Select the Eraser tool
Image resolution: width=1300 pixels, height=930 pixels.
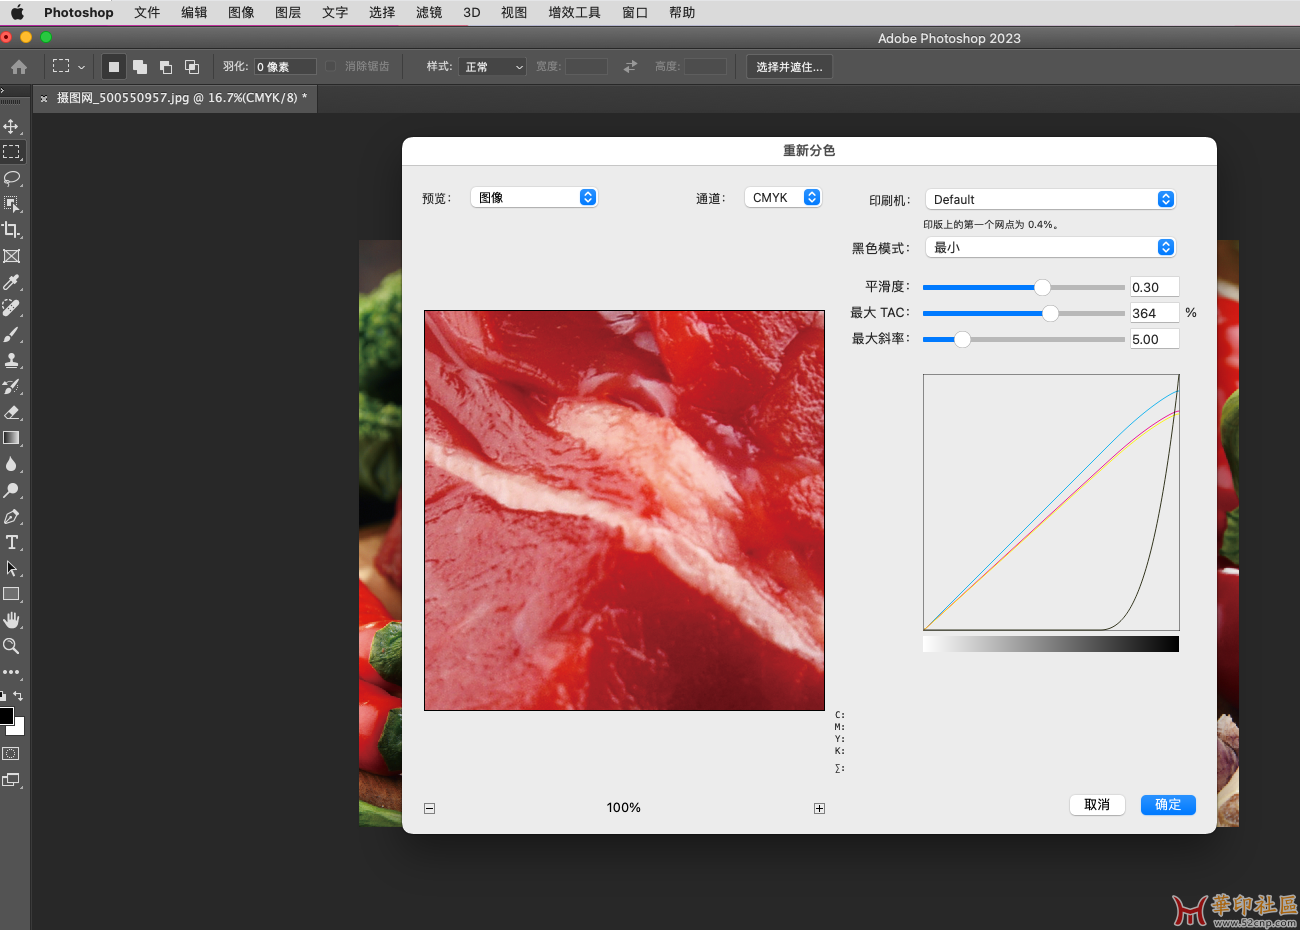pos(11,412)
